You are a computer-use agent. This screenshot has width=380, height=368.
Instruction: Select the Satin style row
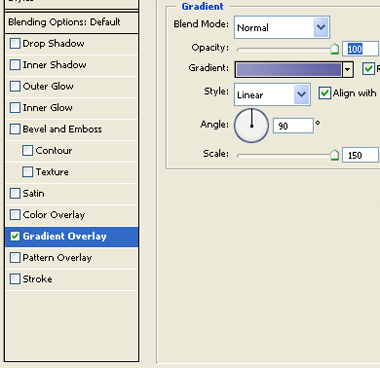(x=72, y=193)
